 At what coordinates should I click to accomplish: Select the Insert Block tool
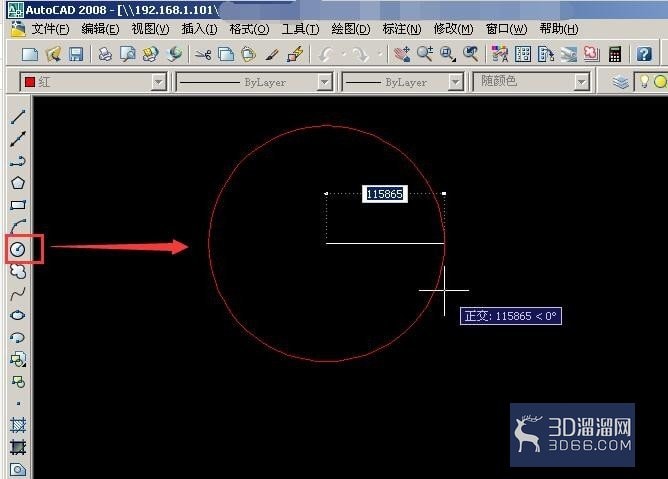click(18, 359)
